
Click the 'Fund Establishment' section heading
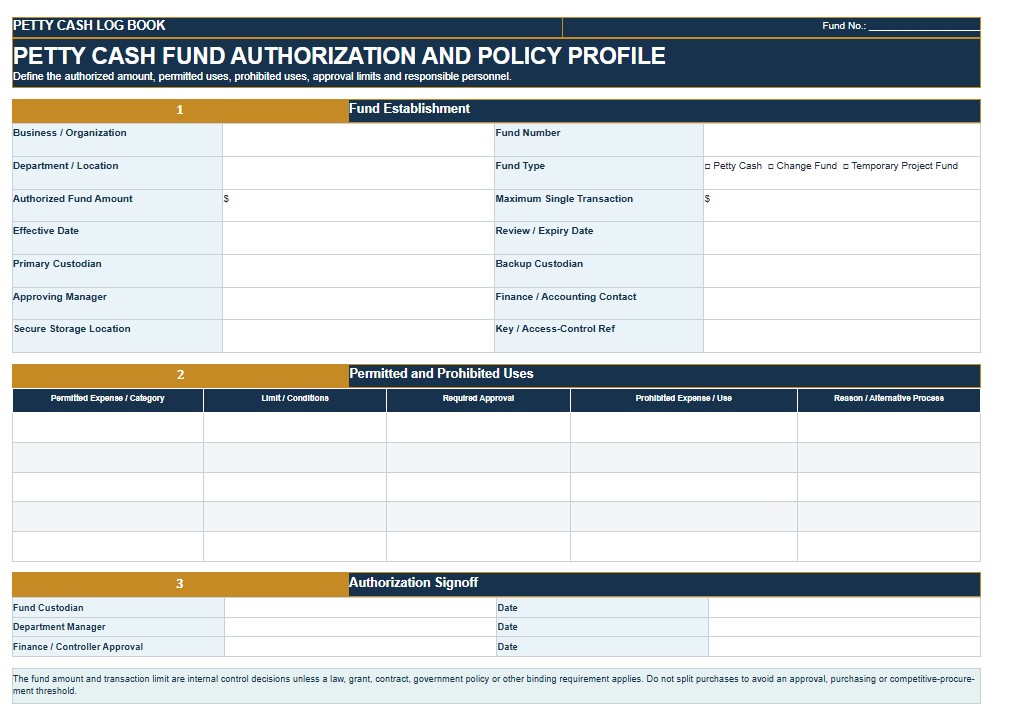pos(409,109)
